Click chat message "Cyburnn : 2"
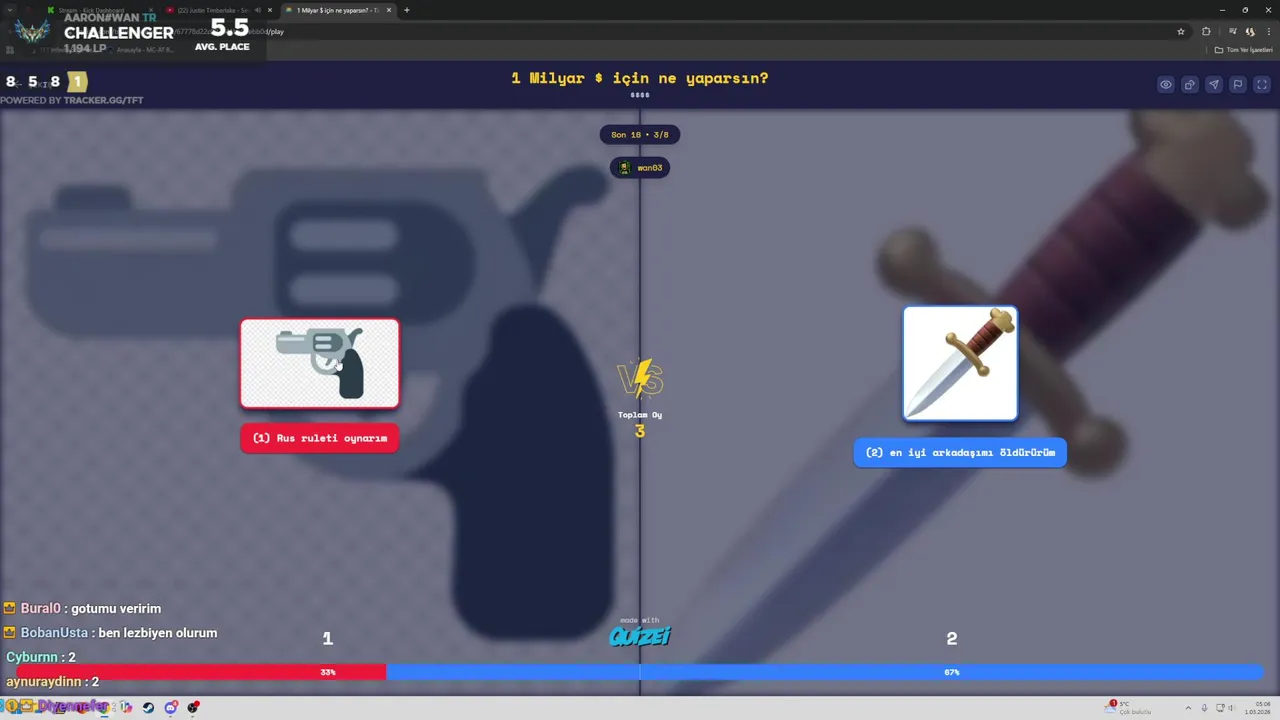The height and width of the screenshot is (720, 1280). (41, 657)
